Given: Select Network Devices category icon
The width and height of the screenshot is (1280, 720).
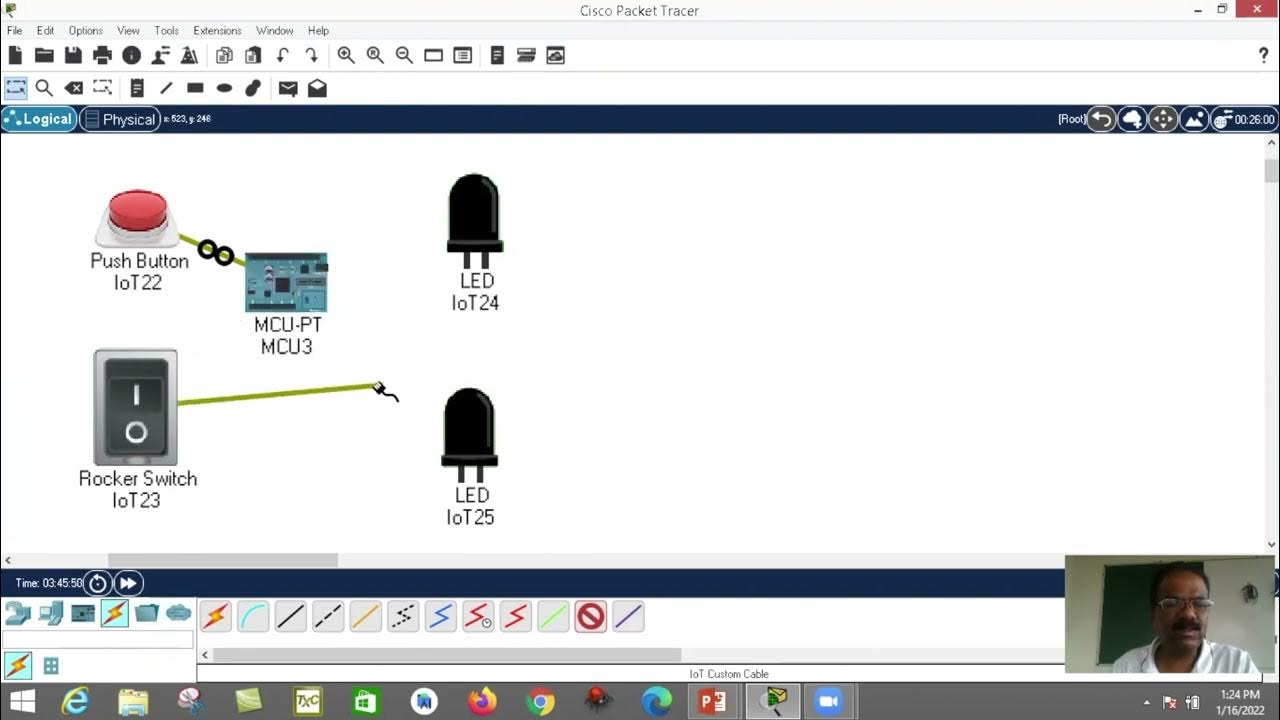Looking at the screenshot, I should pyautogui.click(x=18, y=613).
